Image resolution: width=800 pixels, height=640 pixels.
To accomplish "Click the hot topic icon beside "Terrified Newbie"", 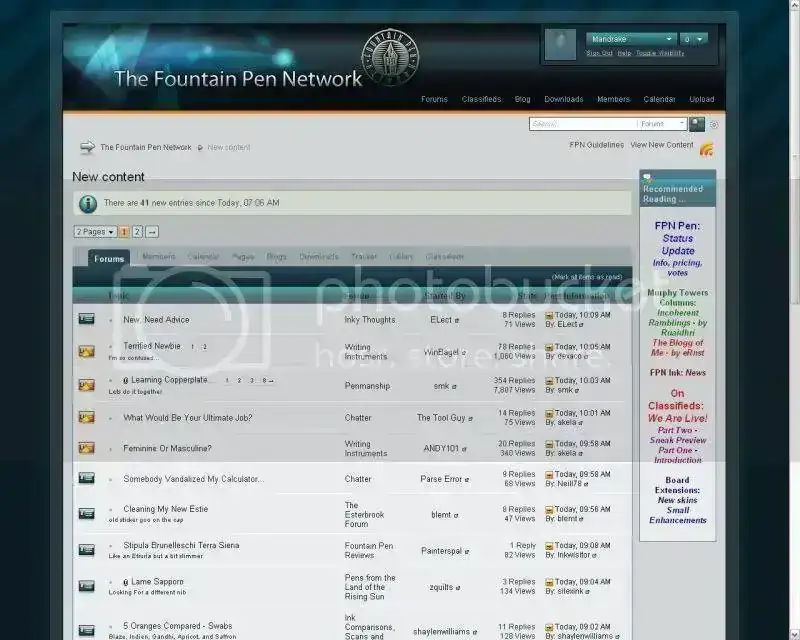I will pos(86,350).
